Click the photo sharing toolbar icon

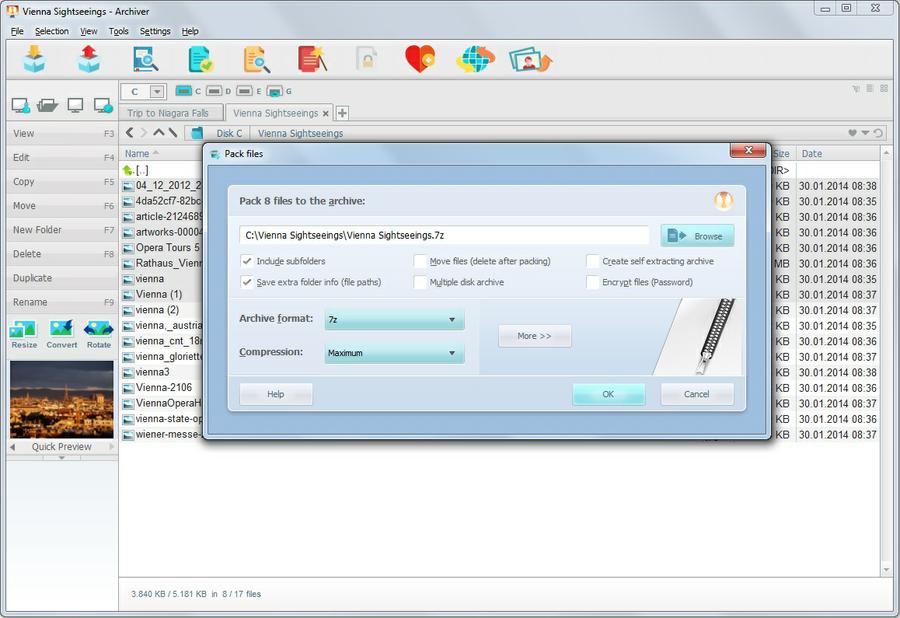tap(530, 60)
